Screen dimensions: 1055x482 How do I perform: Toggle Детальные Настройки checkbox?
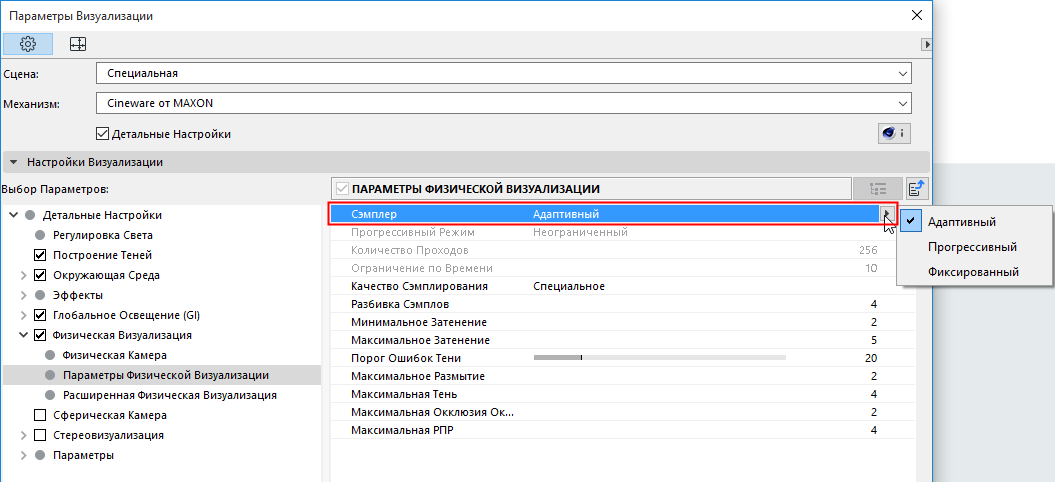tap(102, 134)
